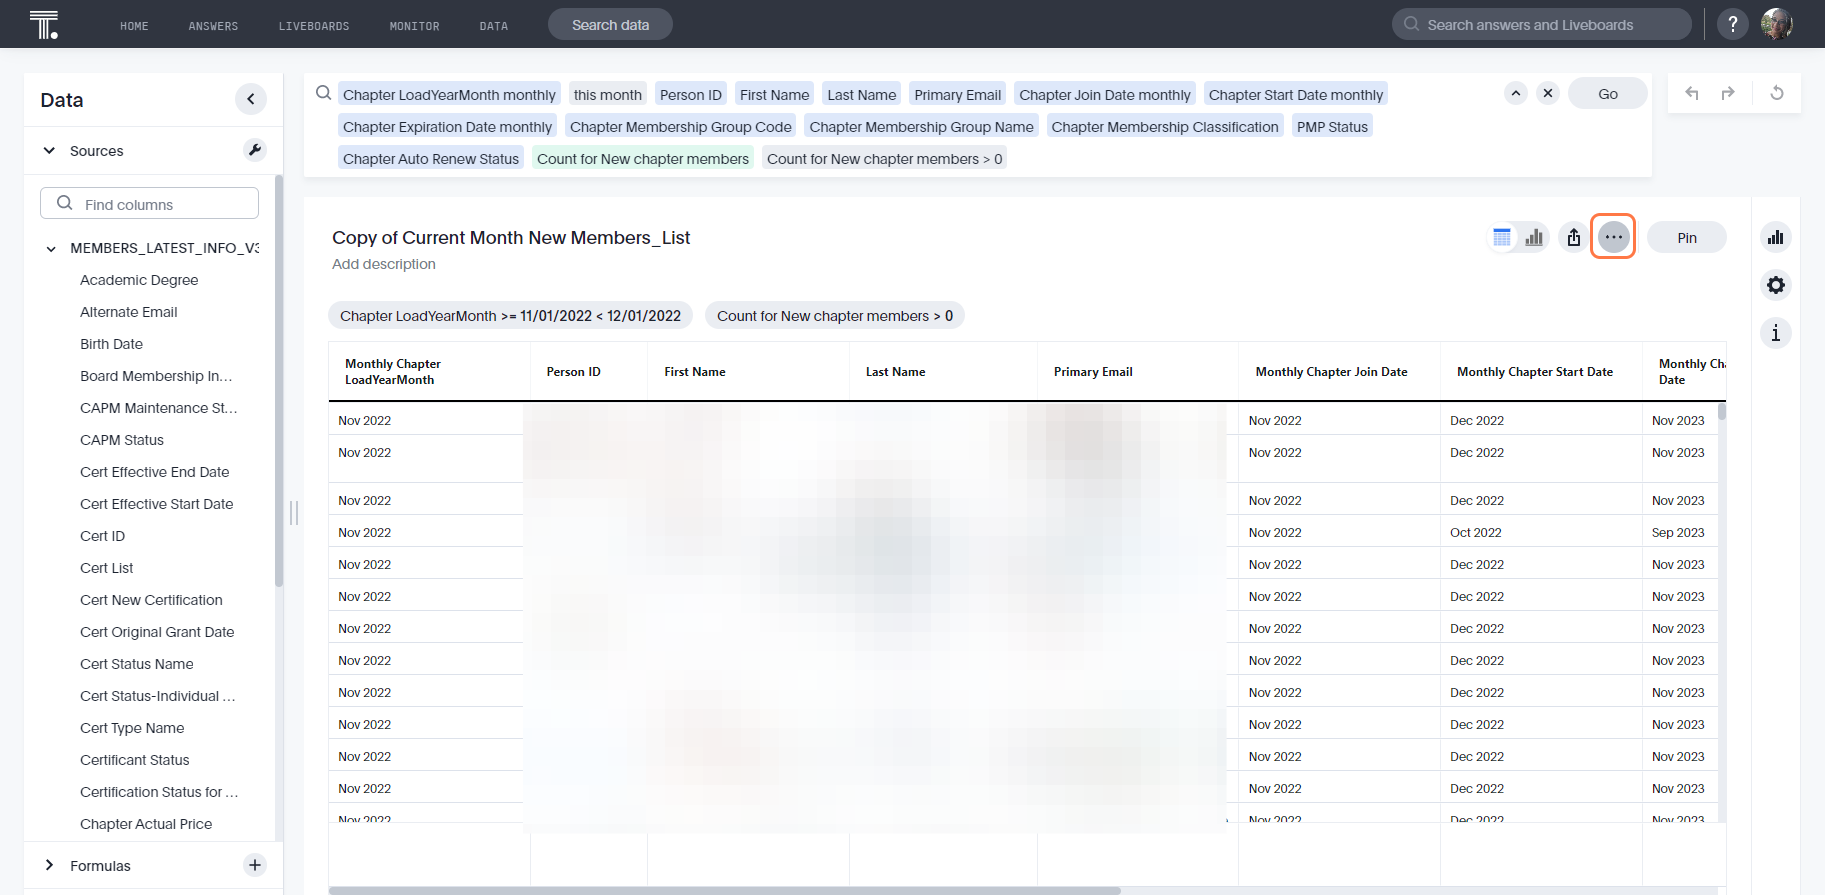The height and width of the screenshot is (895, 1825).
Task: Open the settings gear icon in sidebar
Action: (1776, 285)
